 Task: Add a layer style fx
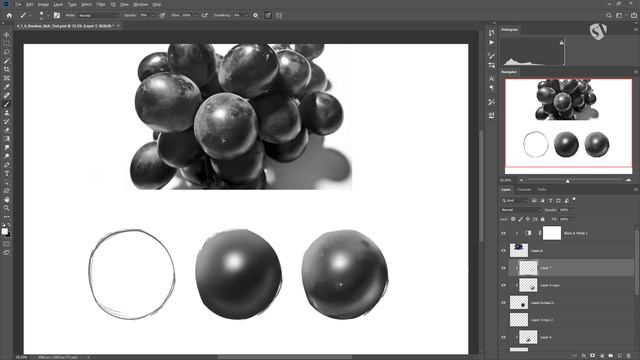click(x=584, y=356)
